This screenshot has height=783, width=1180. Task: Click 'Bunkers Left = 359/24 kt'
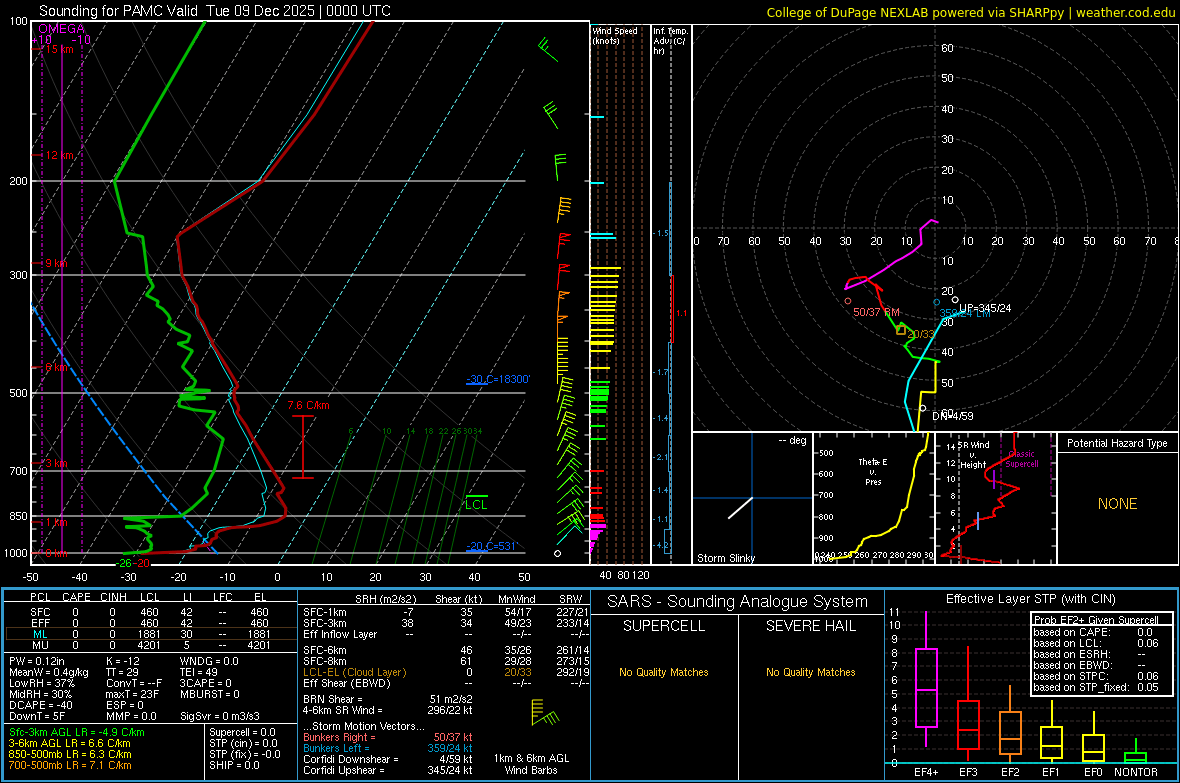pos(388,748)
